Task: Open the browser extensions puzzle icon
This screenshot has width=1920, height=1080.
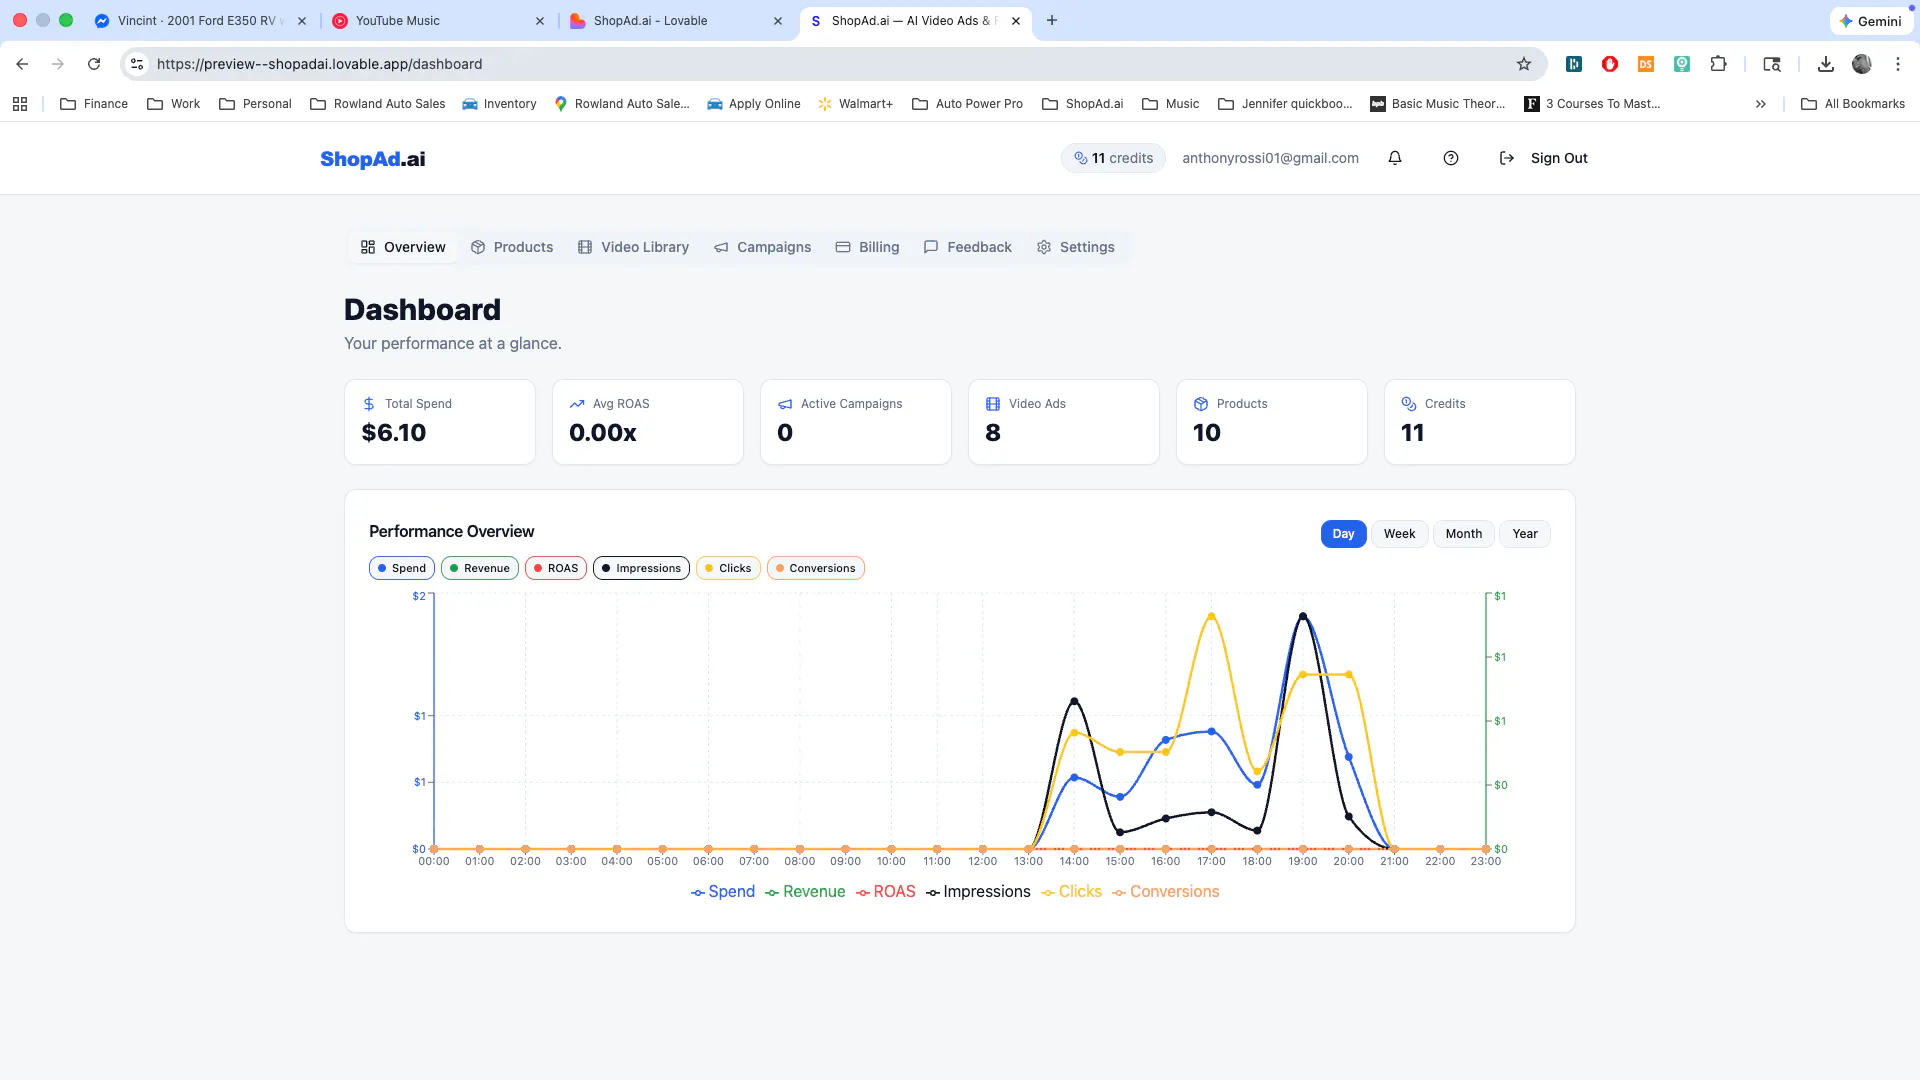Action: [1718, 64]
